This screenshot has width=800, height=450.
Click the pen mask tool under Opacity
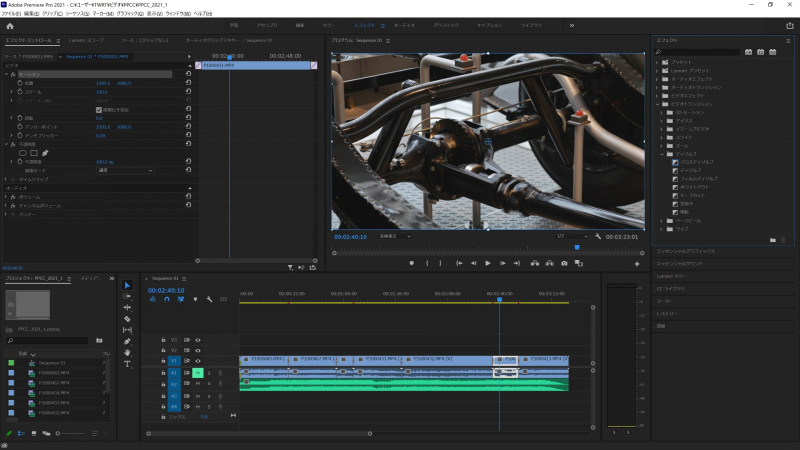45,153
